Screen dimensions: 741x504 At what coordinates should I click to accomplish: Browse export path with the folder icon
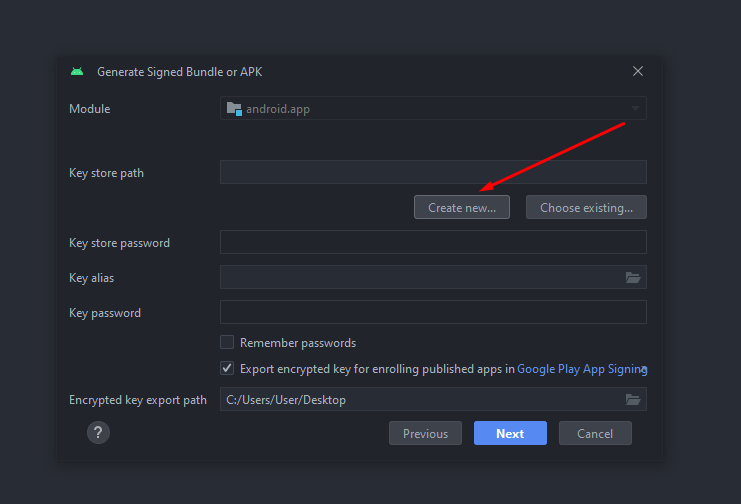pyautogui.click(x=632, y=399)
